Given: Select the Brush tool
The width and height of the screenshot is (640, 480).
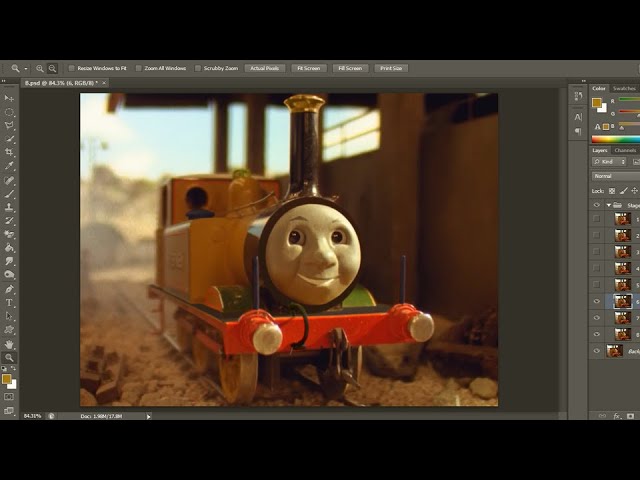Looking at the screenshot, I should (9, 193).
